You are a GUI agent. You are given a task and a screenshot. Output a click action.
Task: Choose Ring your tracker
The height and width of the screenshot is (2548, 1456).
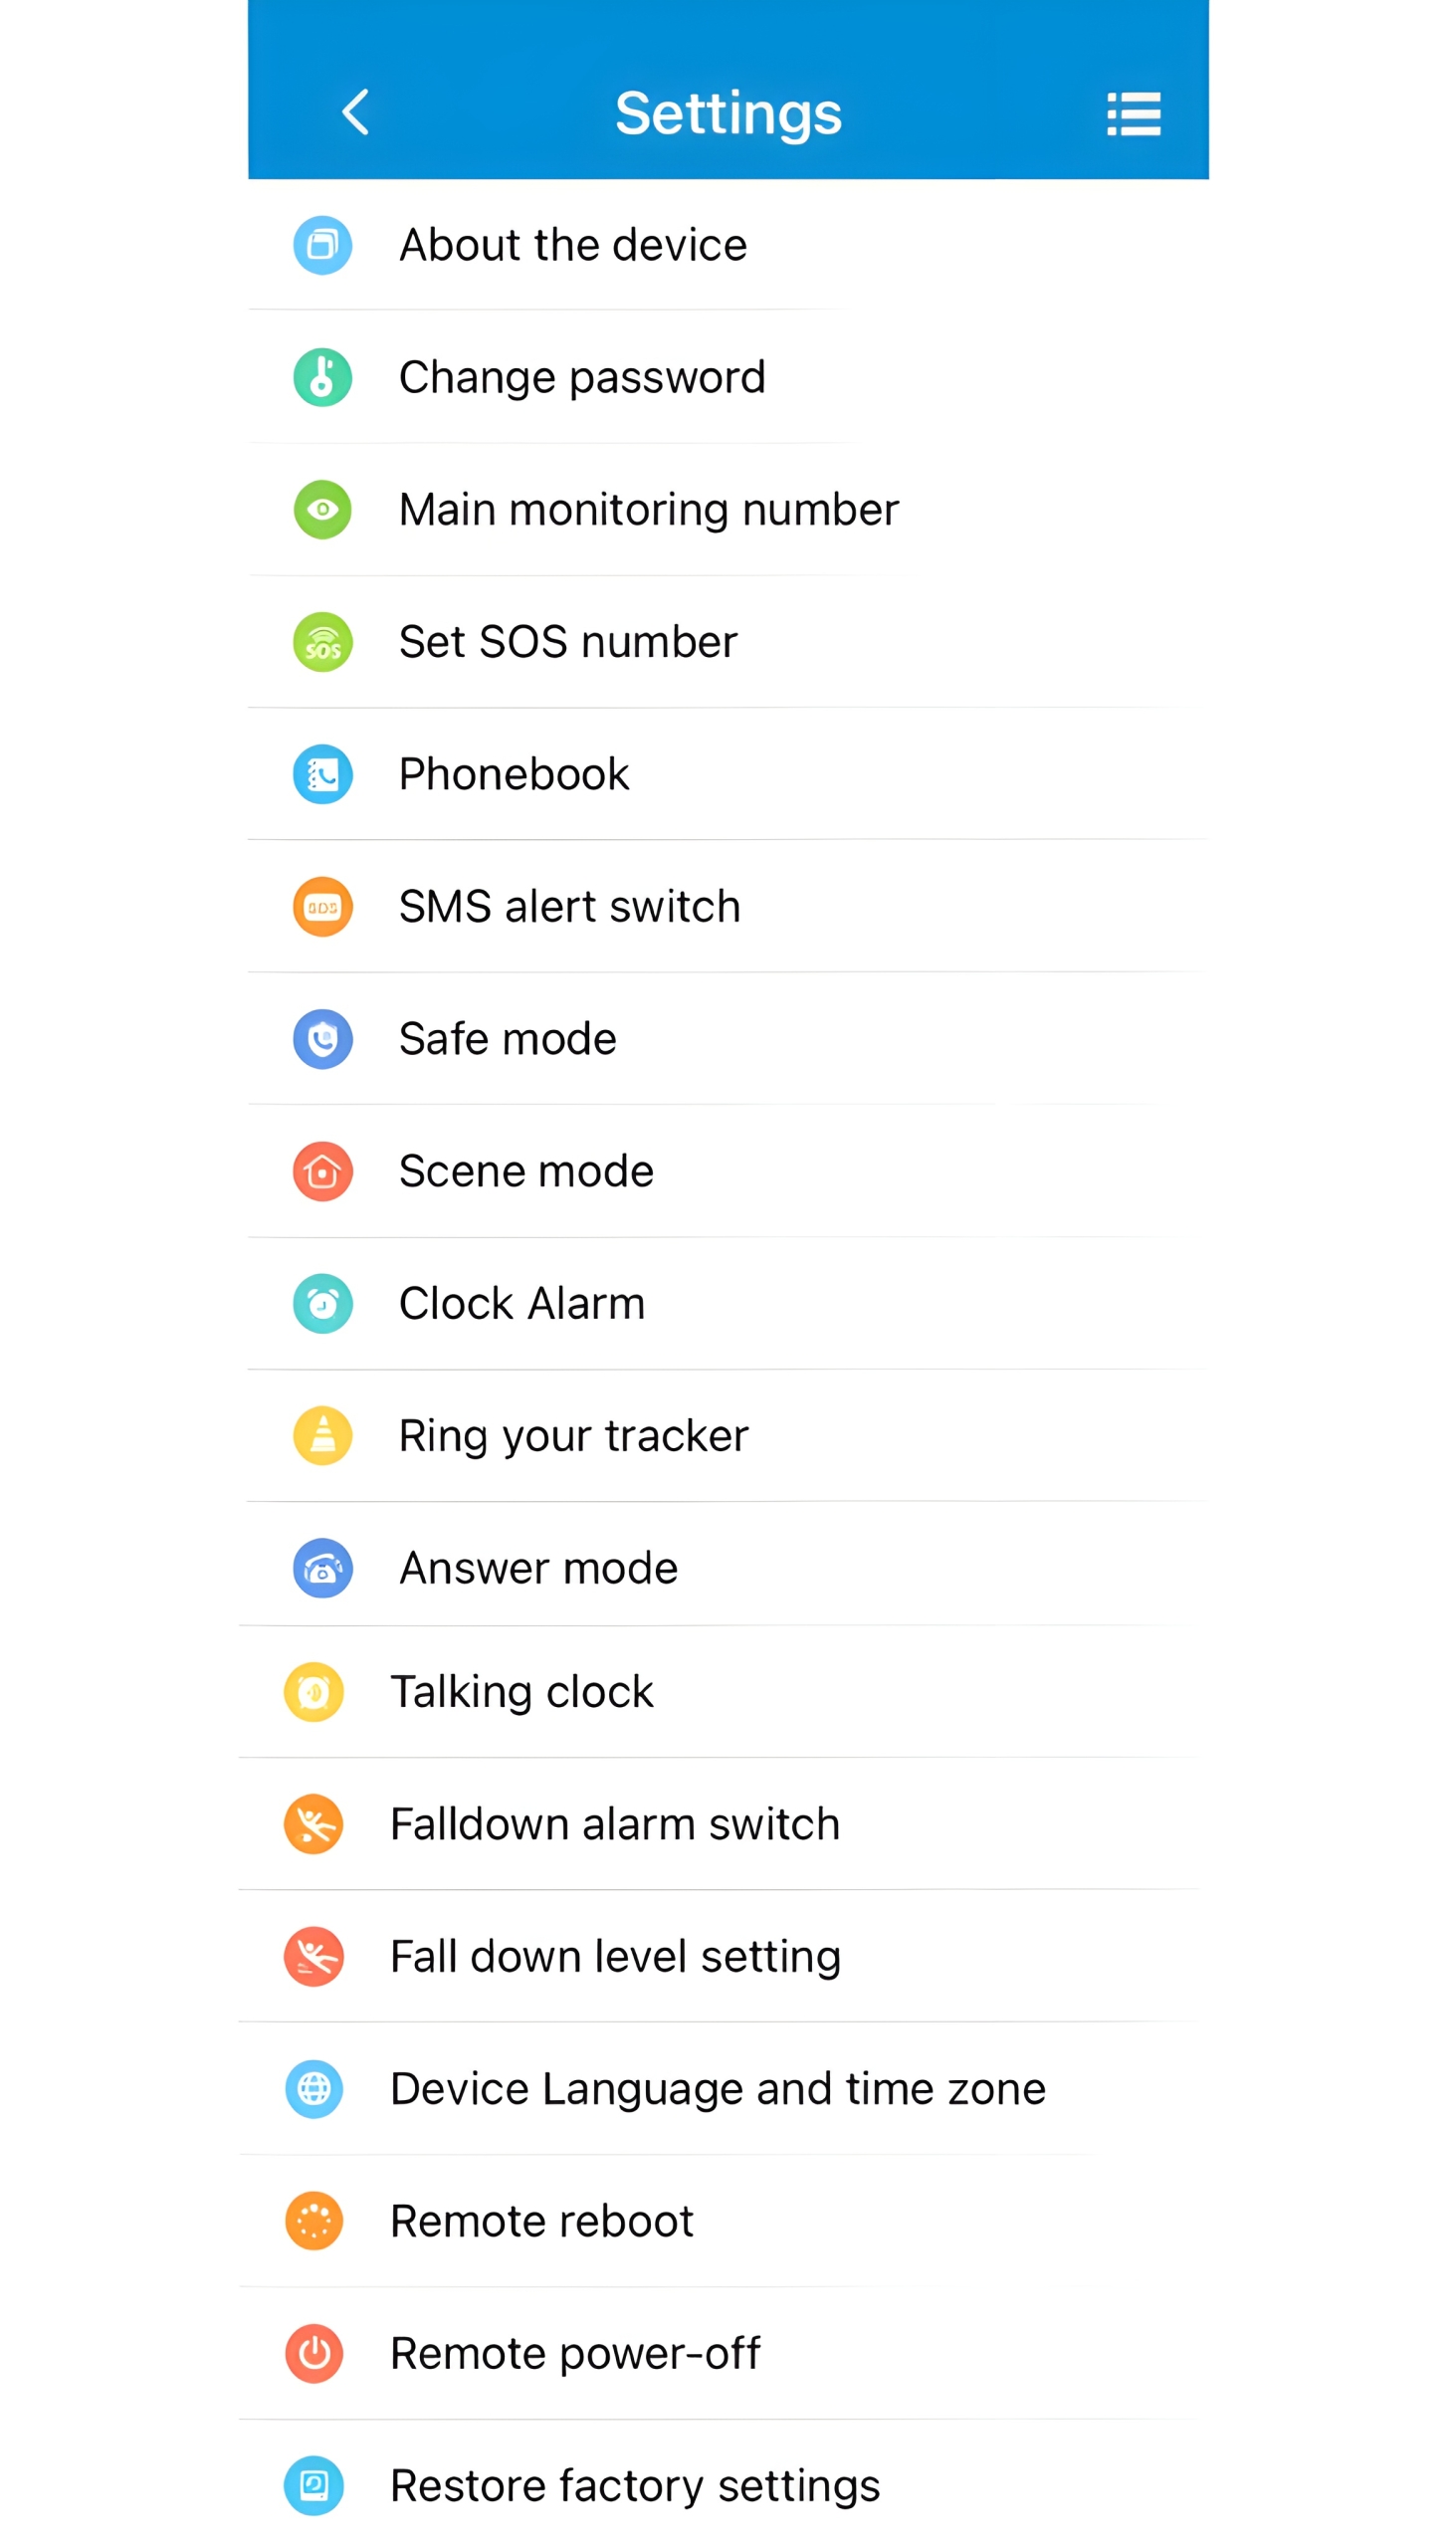click(x=573, y=1436)
